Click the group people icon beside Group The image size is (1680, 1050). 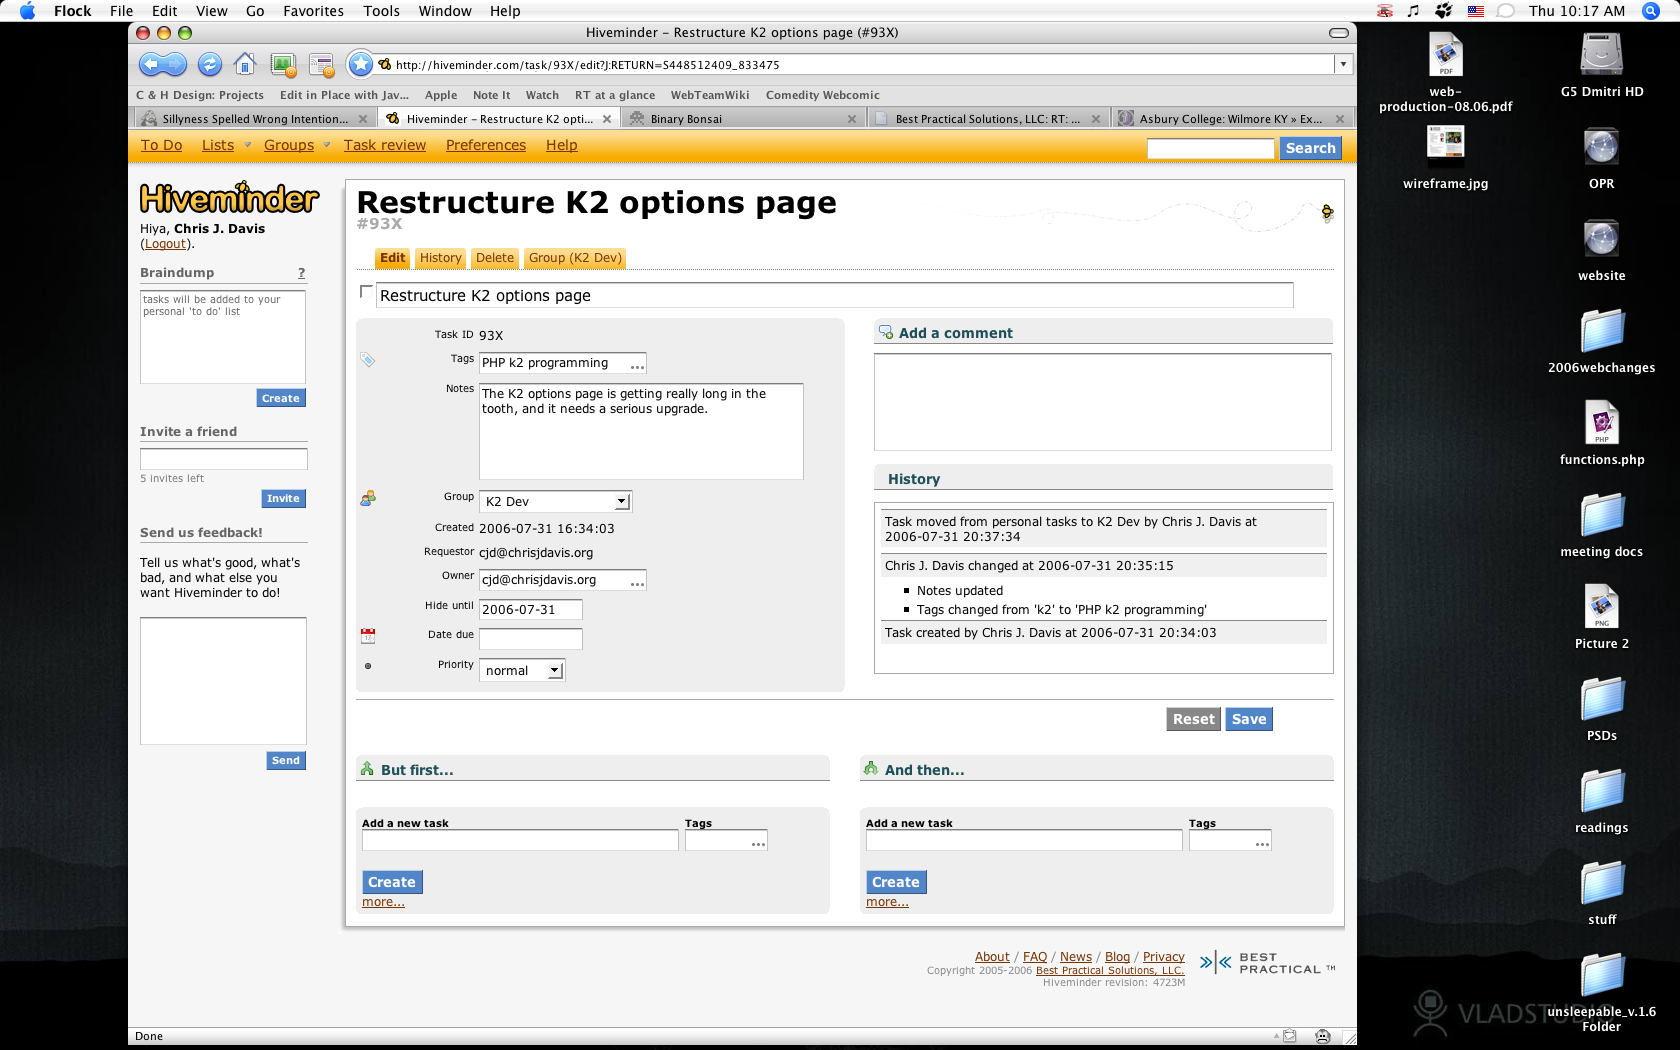[368, 498]
